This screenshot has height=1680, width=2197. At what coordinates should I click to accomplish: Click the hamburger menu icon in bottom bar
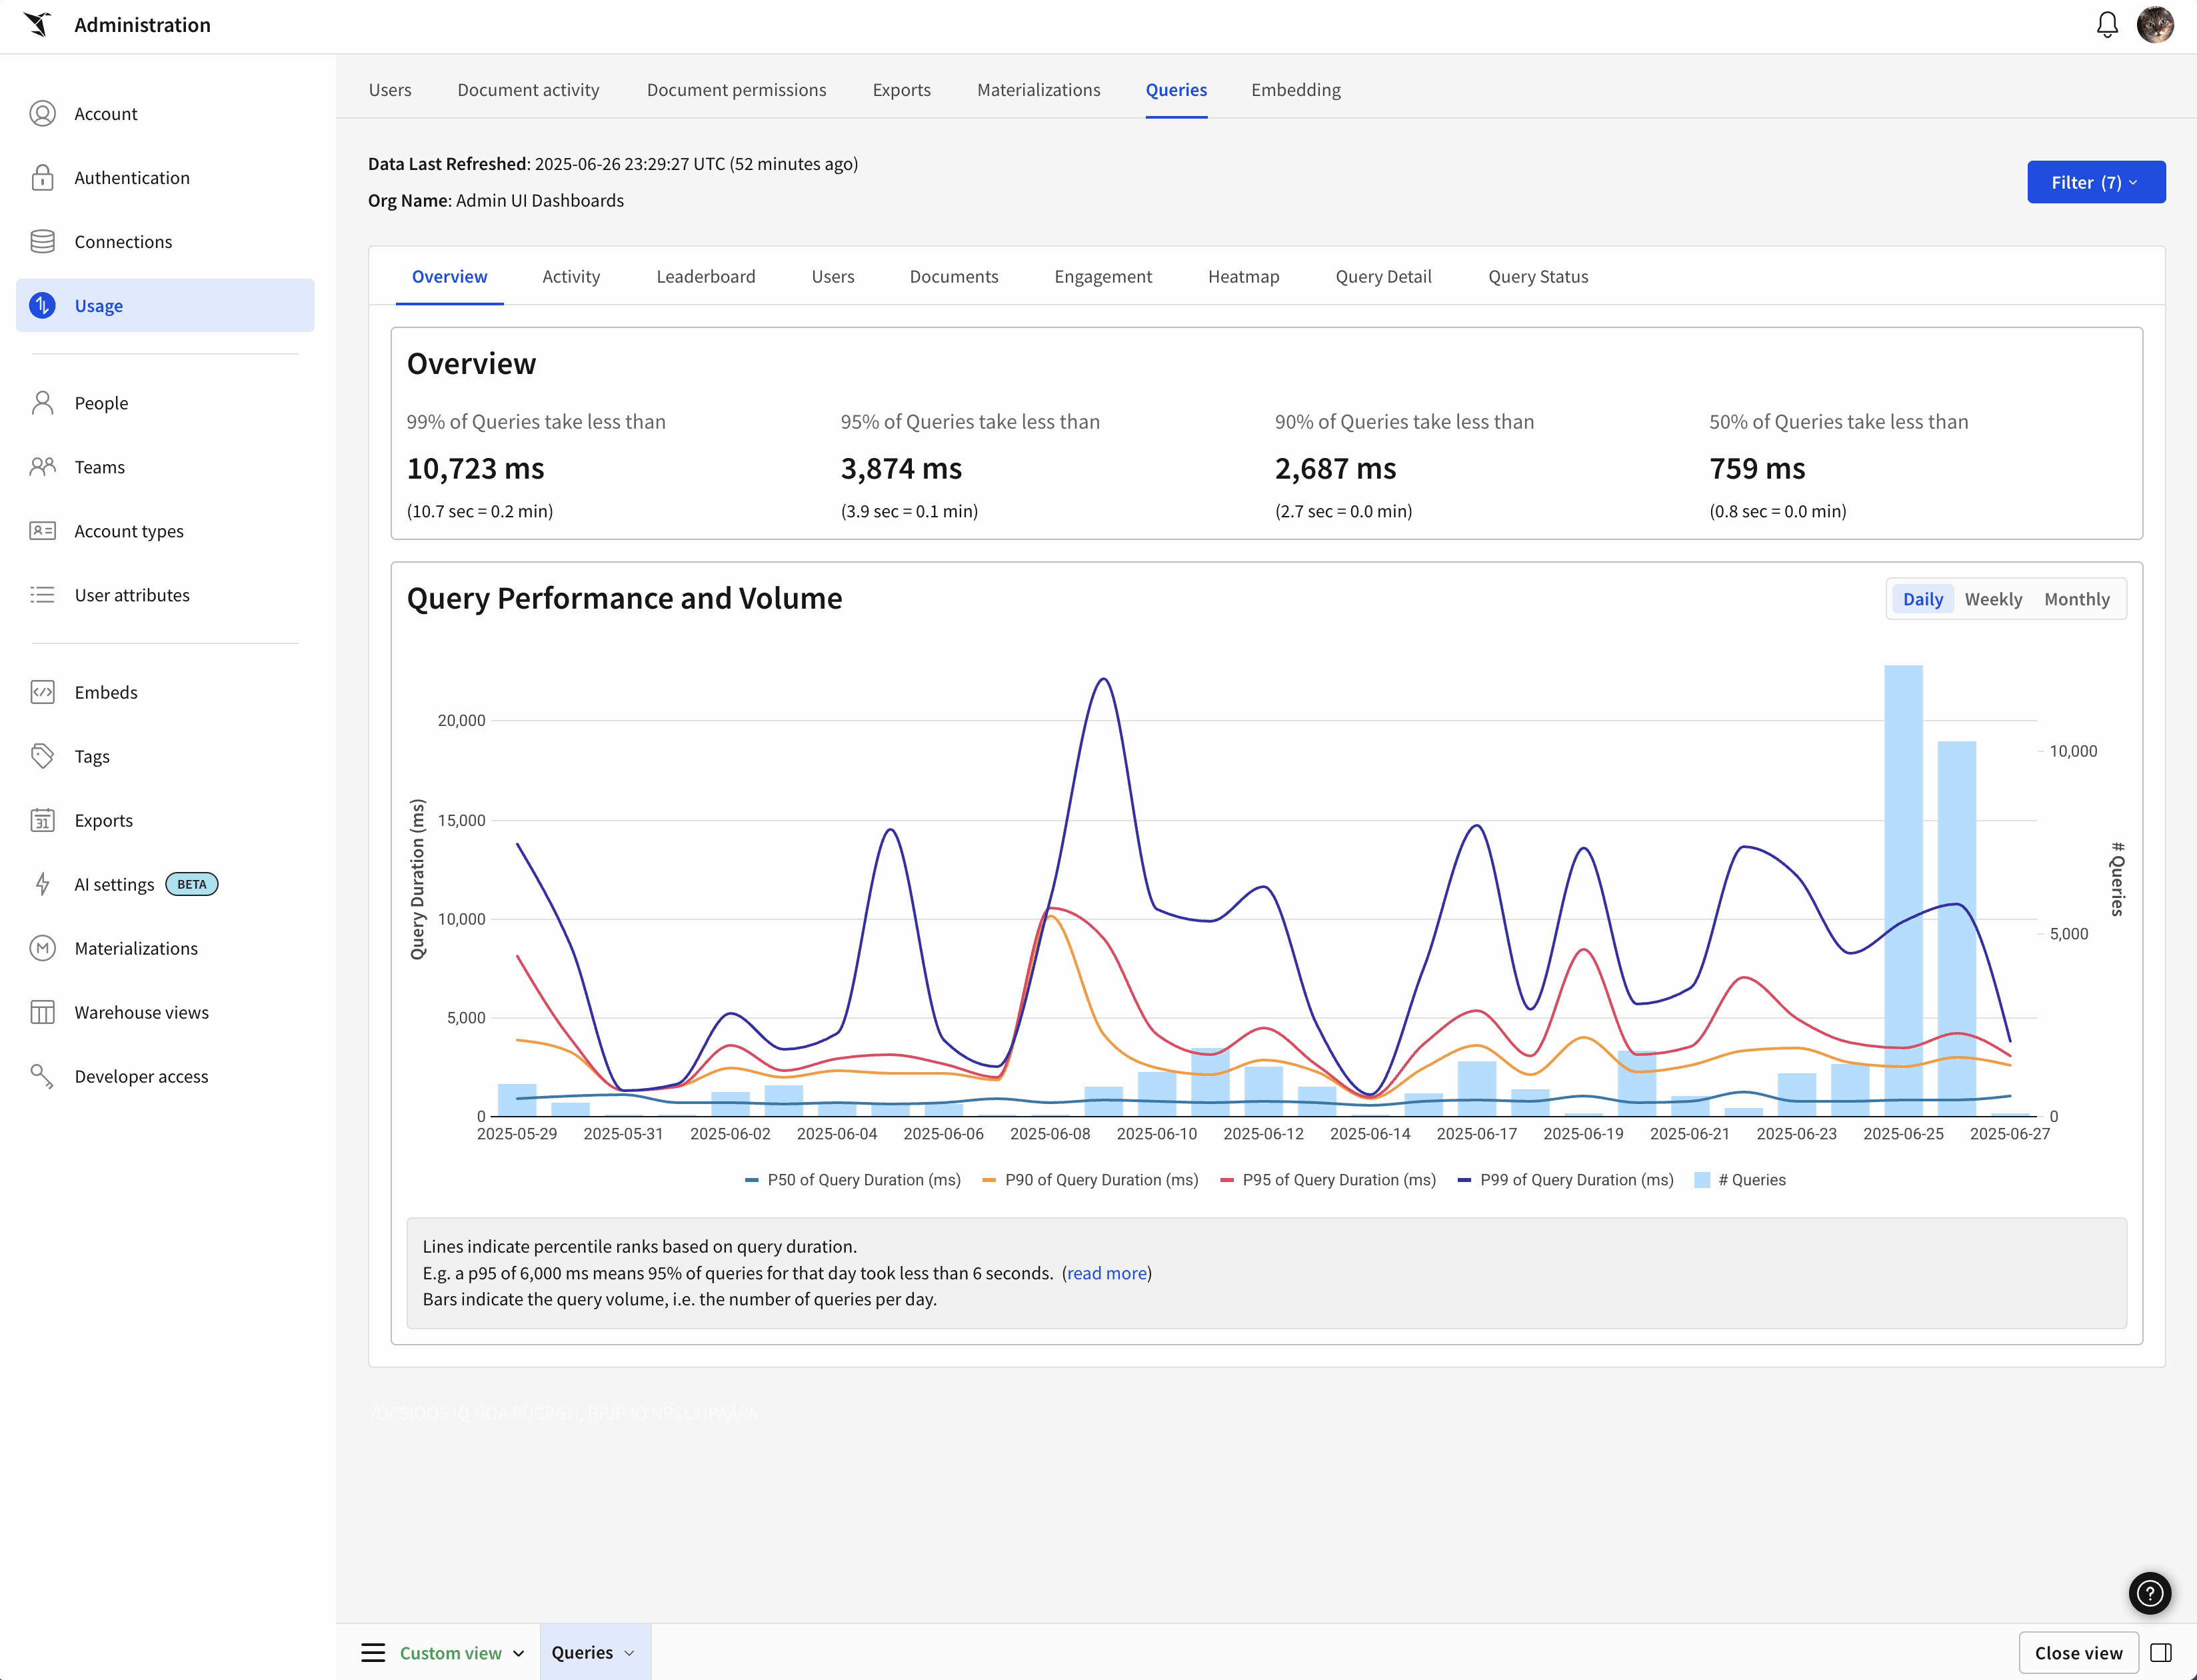pyautogui.click(x=373, y=1652)
